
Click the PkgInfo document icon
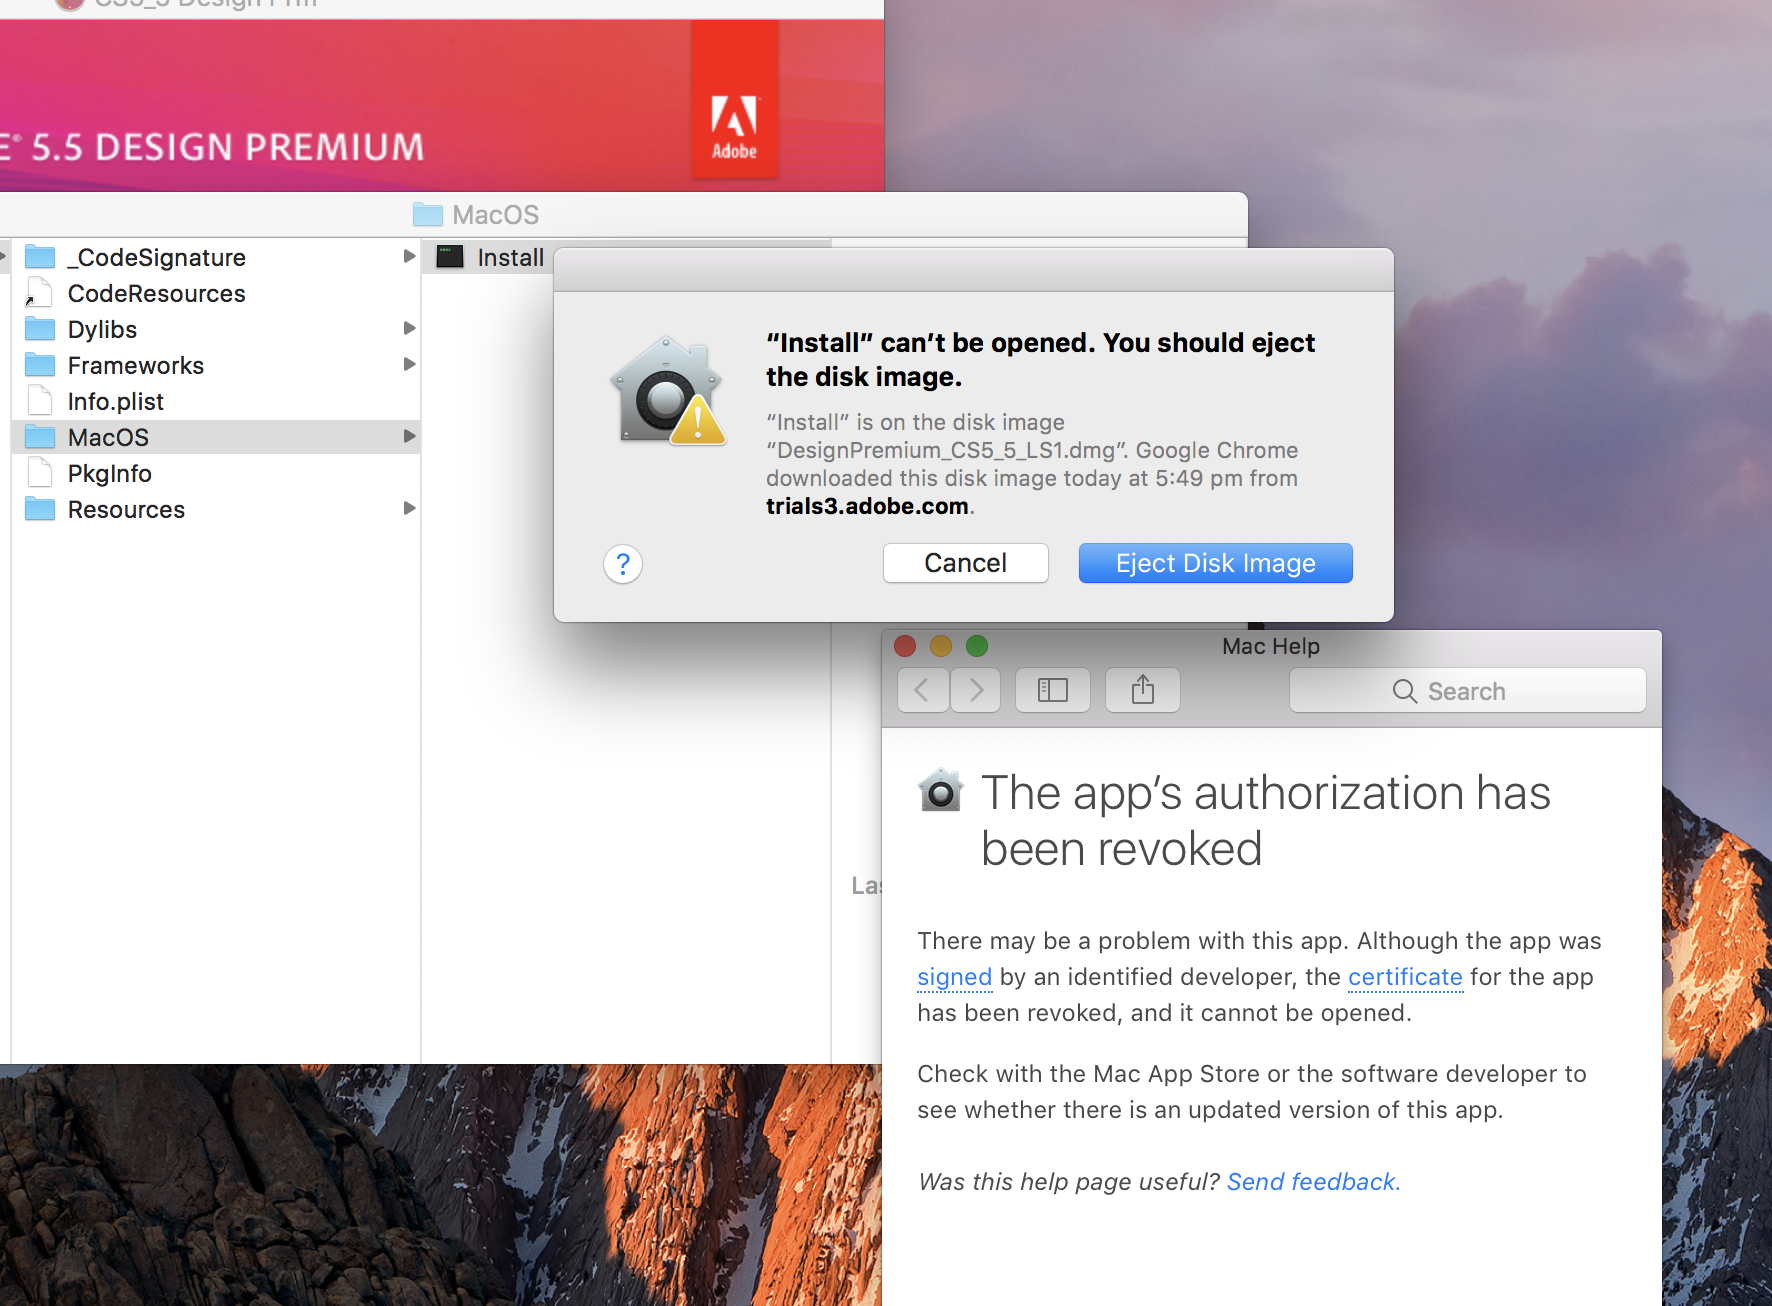click(x=40, y=473)
